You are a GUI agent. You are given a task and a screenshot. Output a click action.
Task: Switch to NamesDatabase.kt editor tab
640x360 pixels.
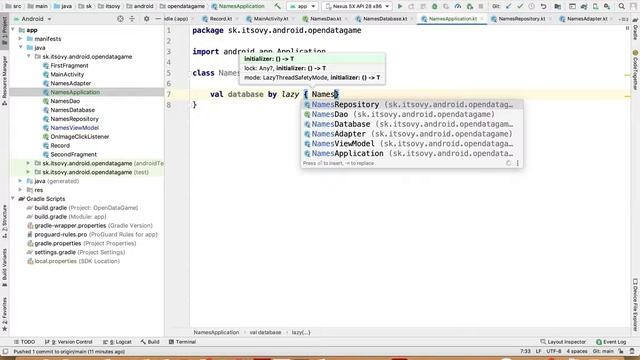(x=384, y=19)
